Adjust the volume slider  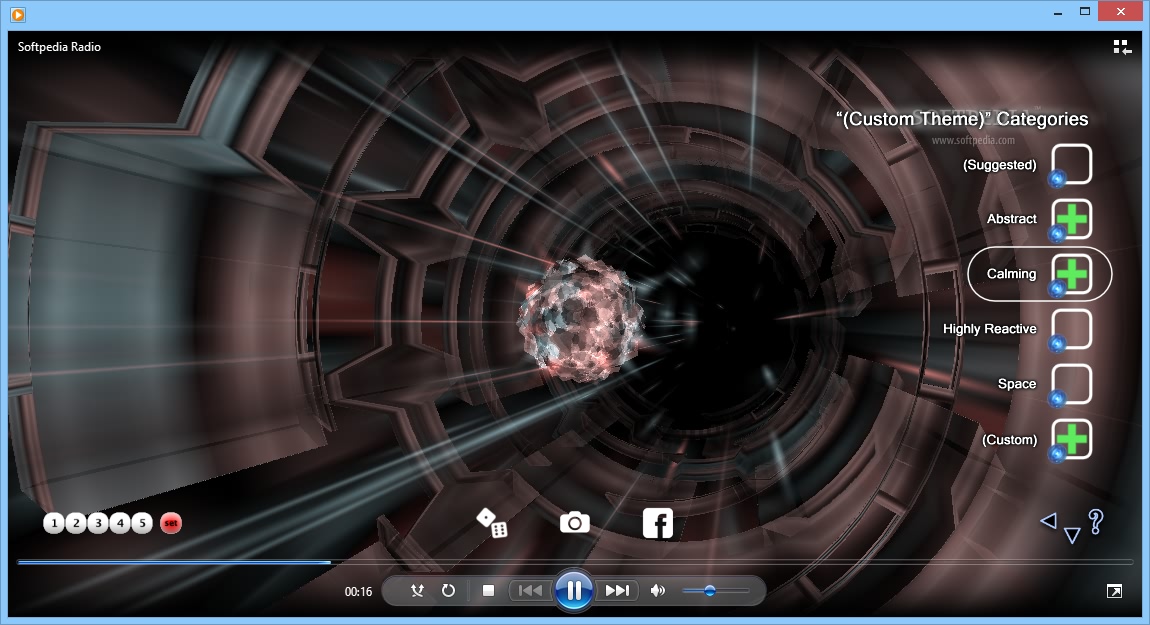[x=715, y=591]
